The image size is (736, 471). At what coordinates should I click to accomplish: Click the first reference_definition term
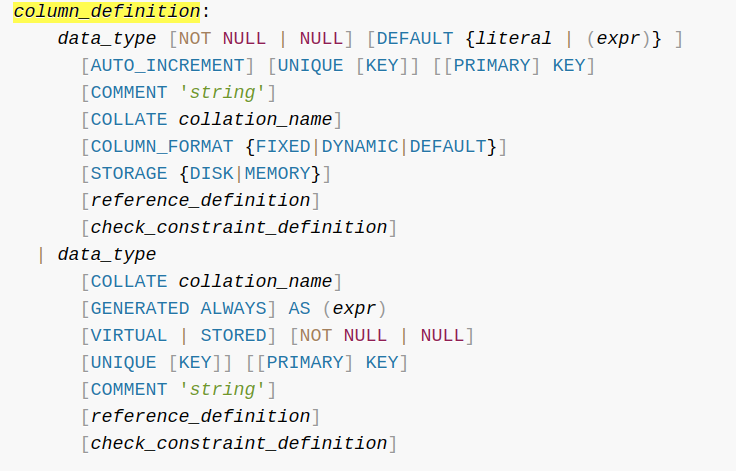(200, 201)
